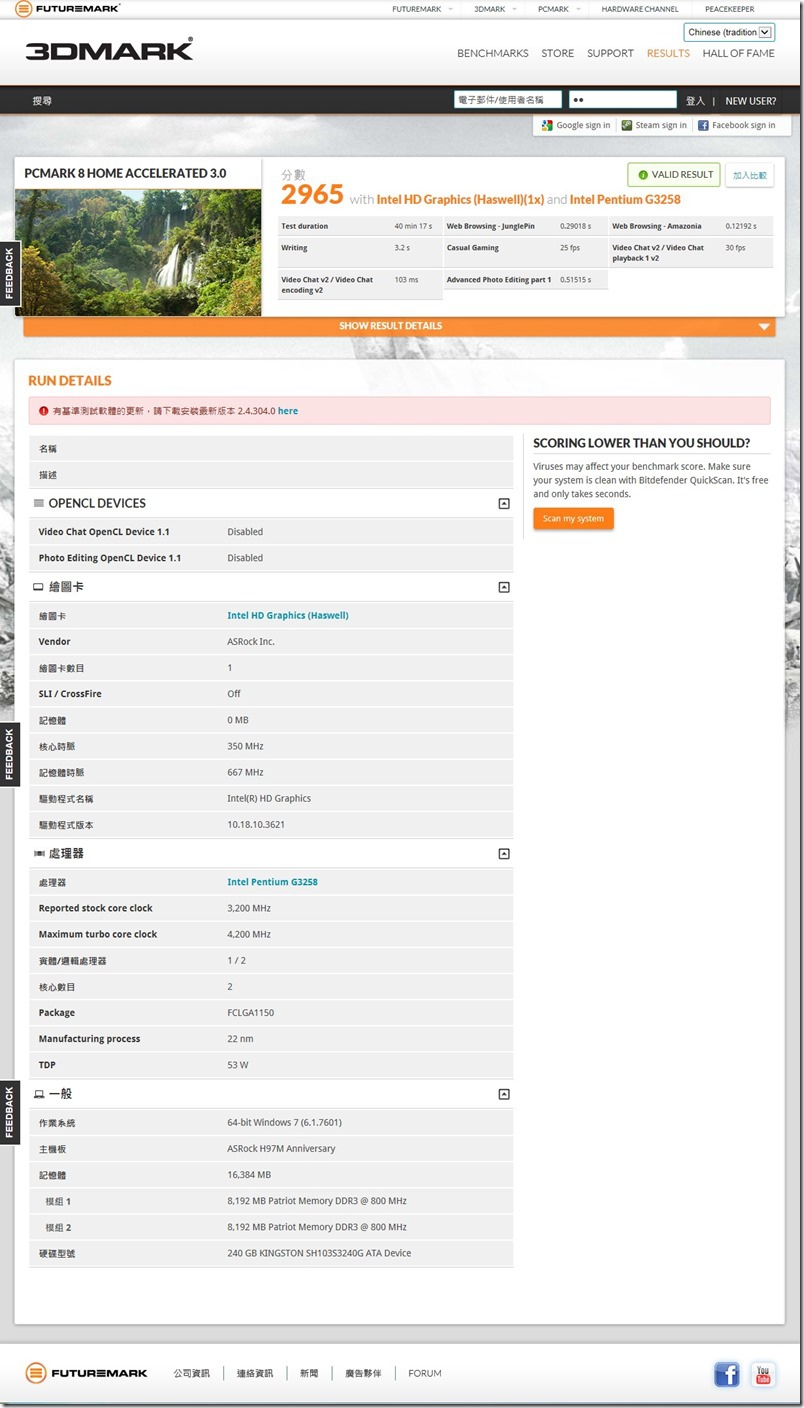The height and width of the screenshot is (1408, 804).
Task: Expand Show Result Details bar
Action: (x=399, y=326)
